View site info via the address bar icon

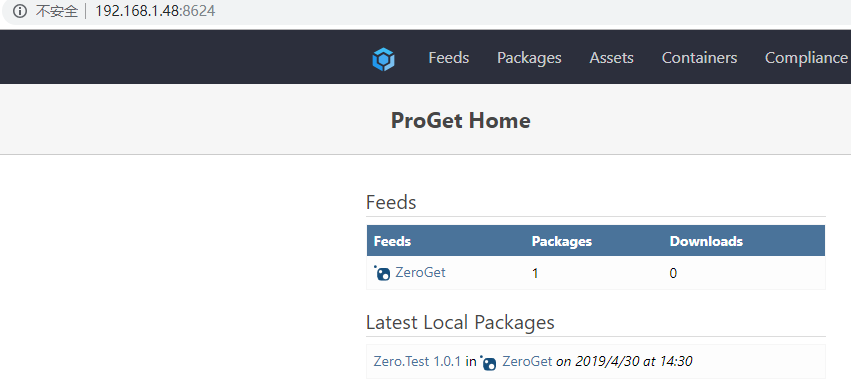[20, 11]
